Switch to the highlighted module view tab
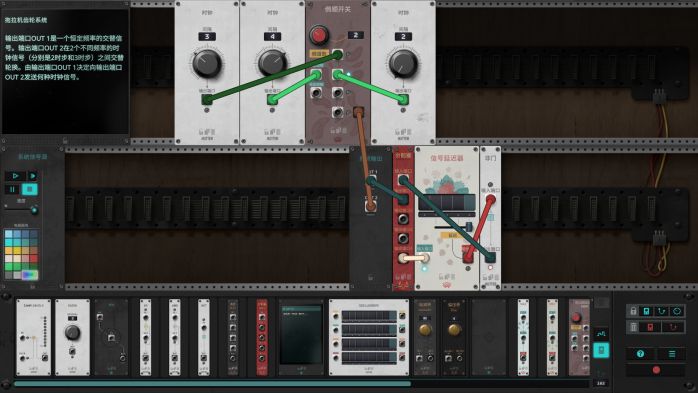Image resolution: width=698 pixels, height=393 pixels. pyautogui.click(x=601, y=350)
